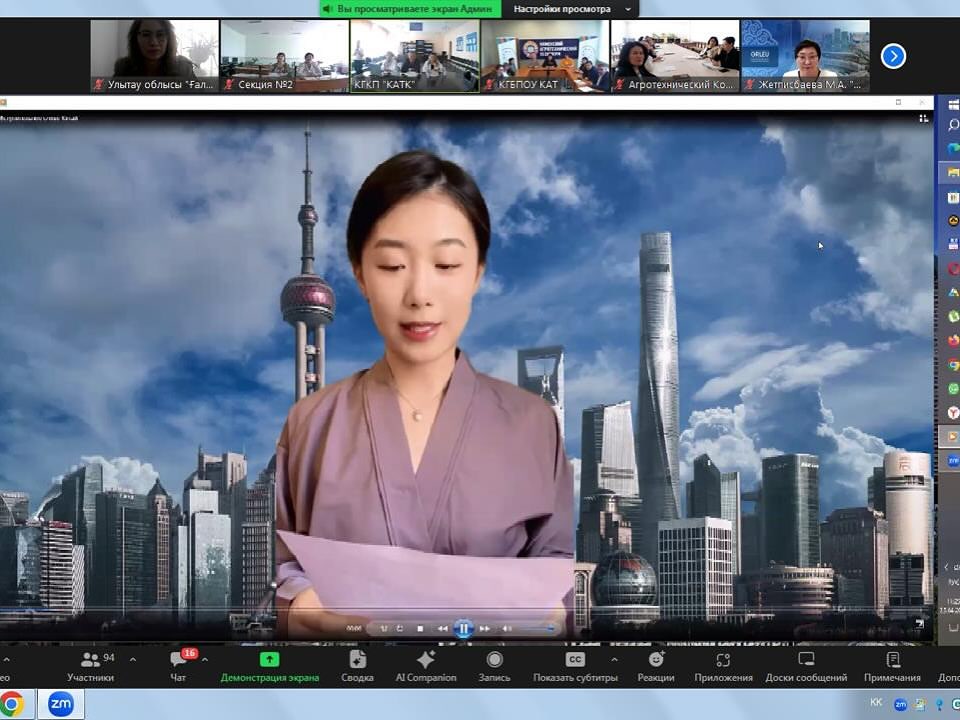Screen dimensions: 960x720
Task: Skip to next track in media player
Action: point(485,628)
